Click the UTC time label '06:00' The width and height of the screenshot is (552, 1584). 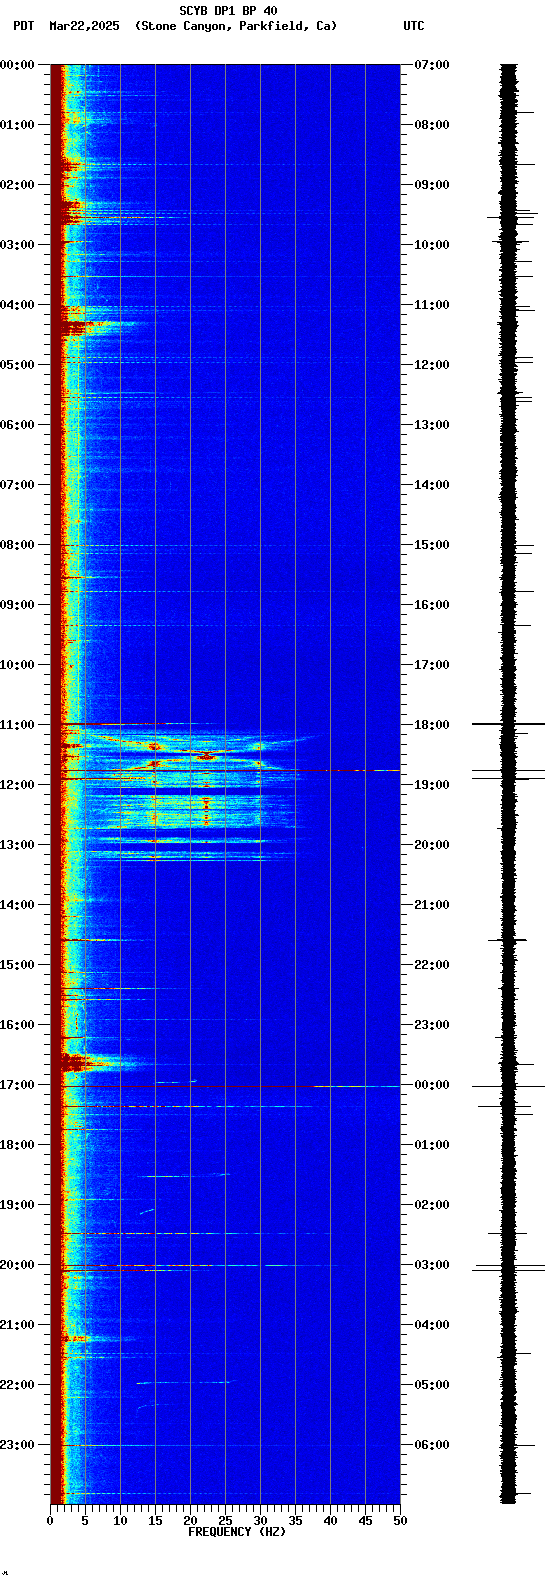431,1444
